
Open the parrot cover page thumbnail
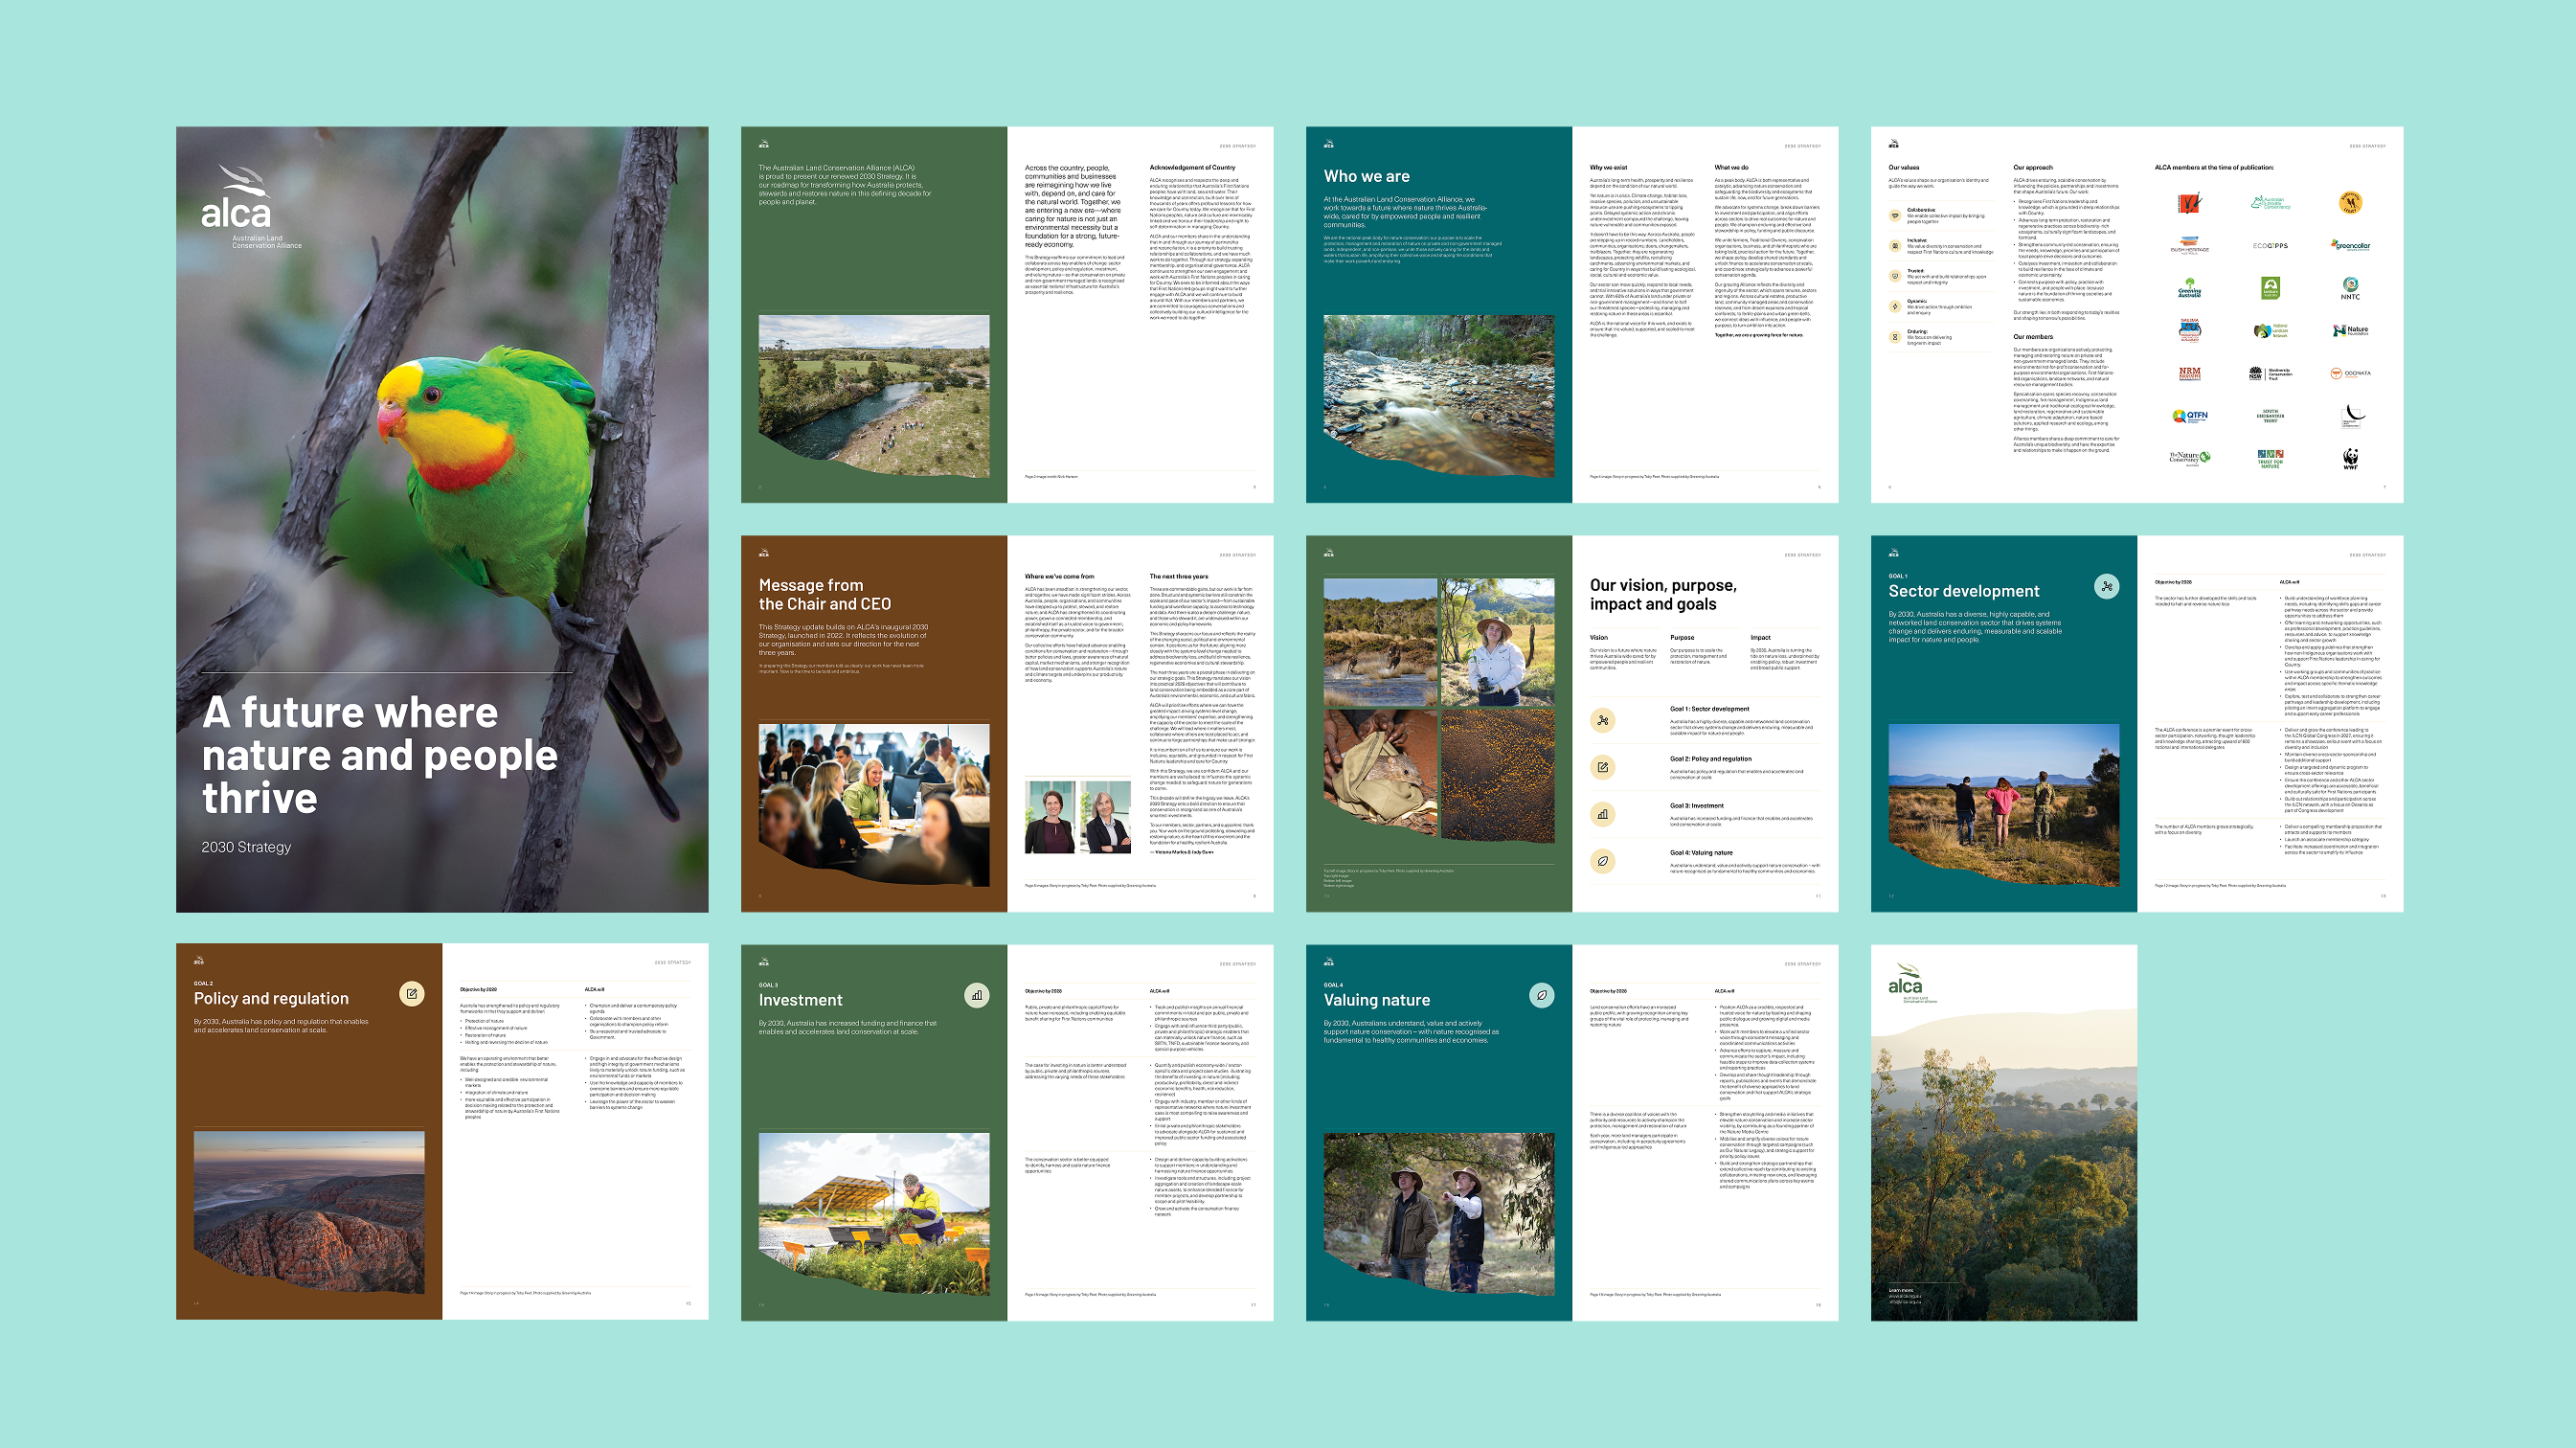click(442, 519)
